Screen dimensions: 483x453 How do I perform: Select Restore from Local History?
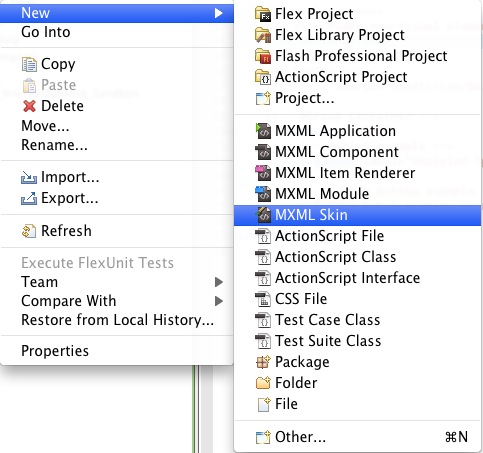[117, 320]
